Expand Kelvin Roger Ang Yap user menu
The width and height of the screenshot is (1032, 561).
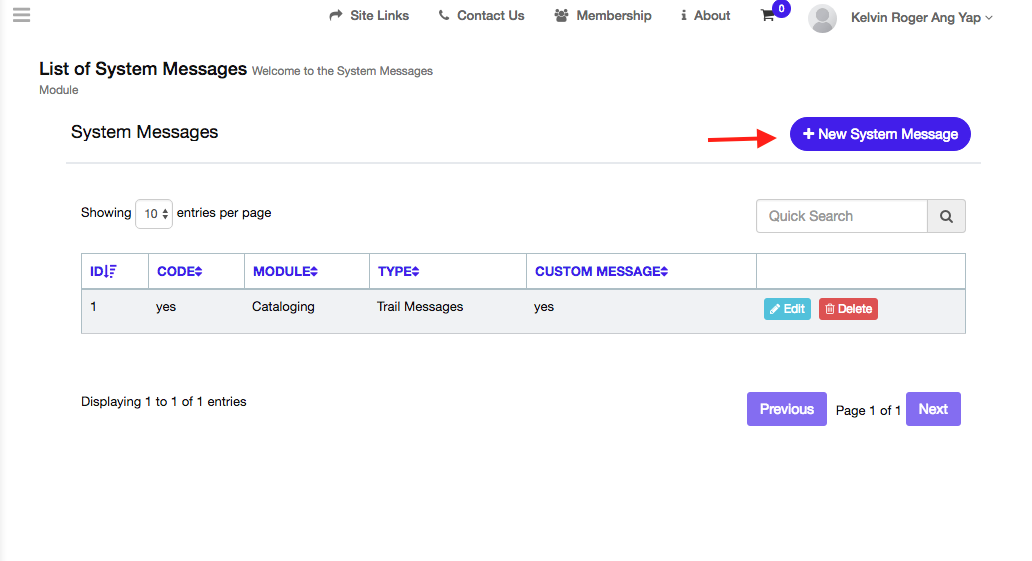pyautogui.click(x=921, y=17)
